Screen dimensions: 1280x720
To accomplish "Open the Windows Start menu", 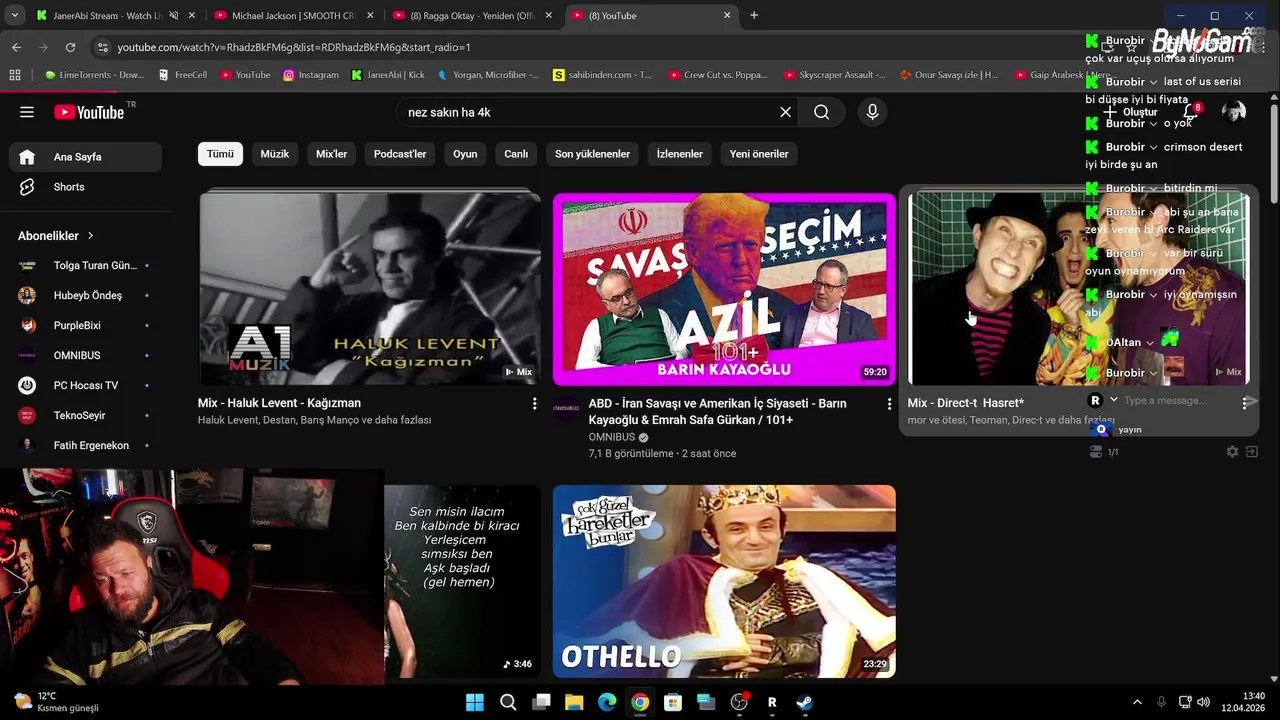I will point(475,702).
